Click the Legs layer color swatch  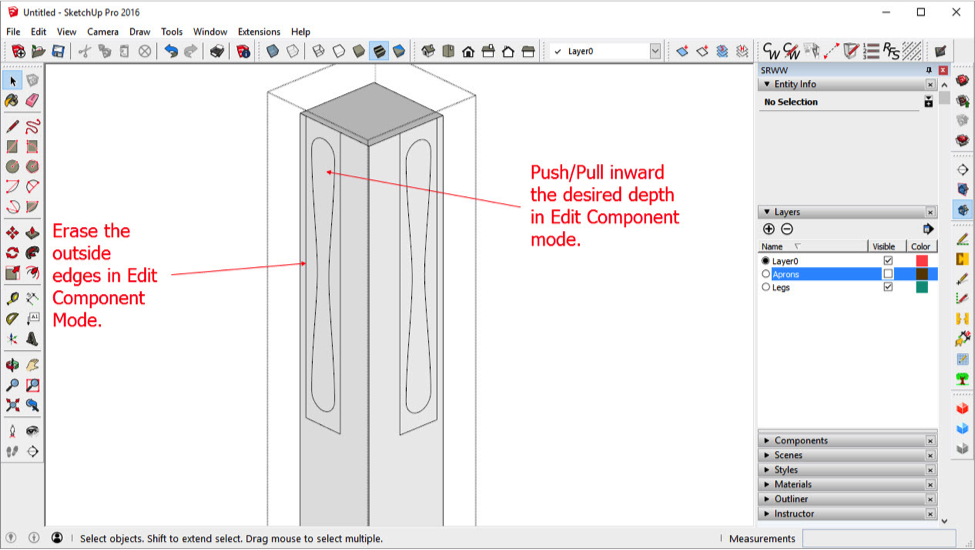tap(921, 287)
